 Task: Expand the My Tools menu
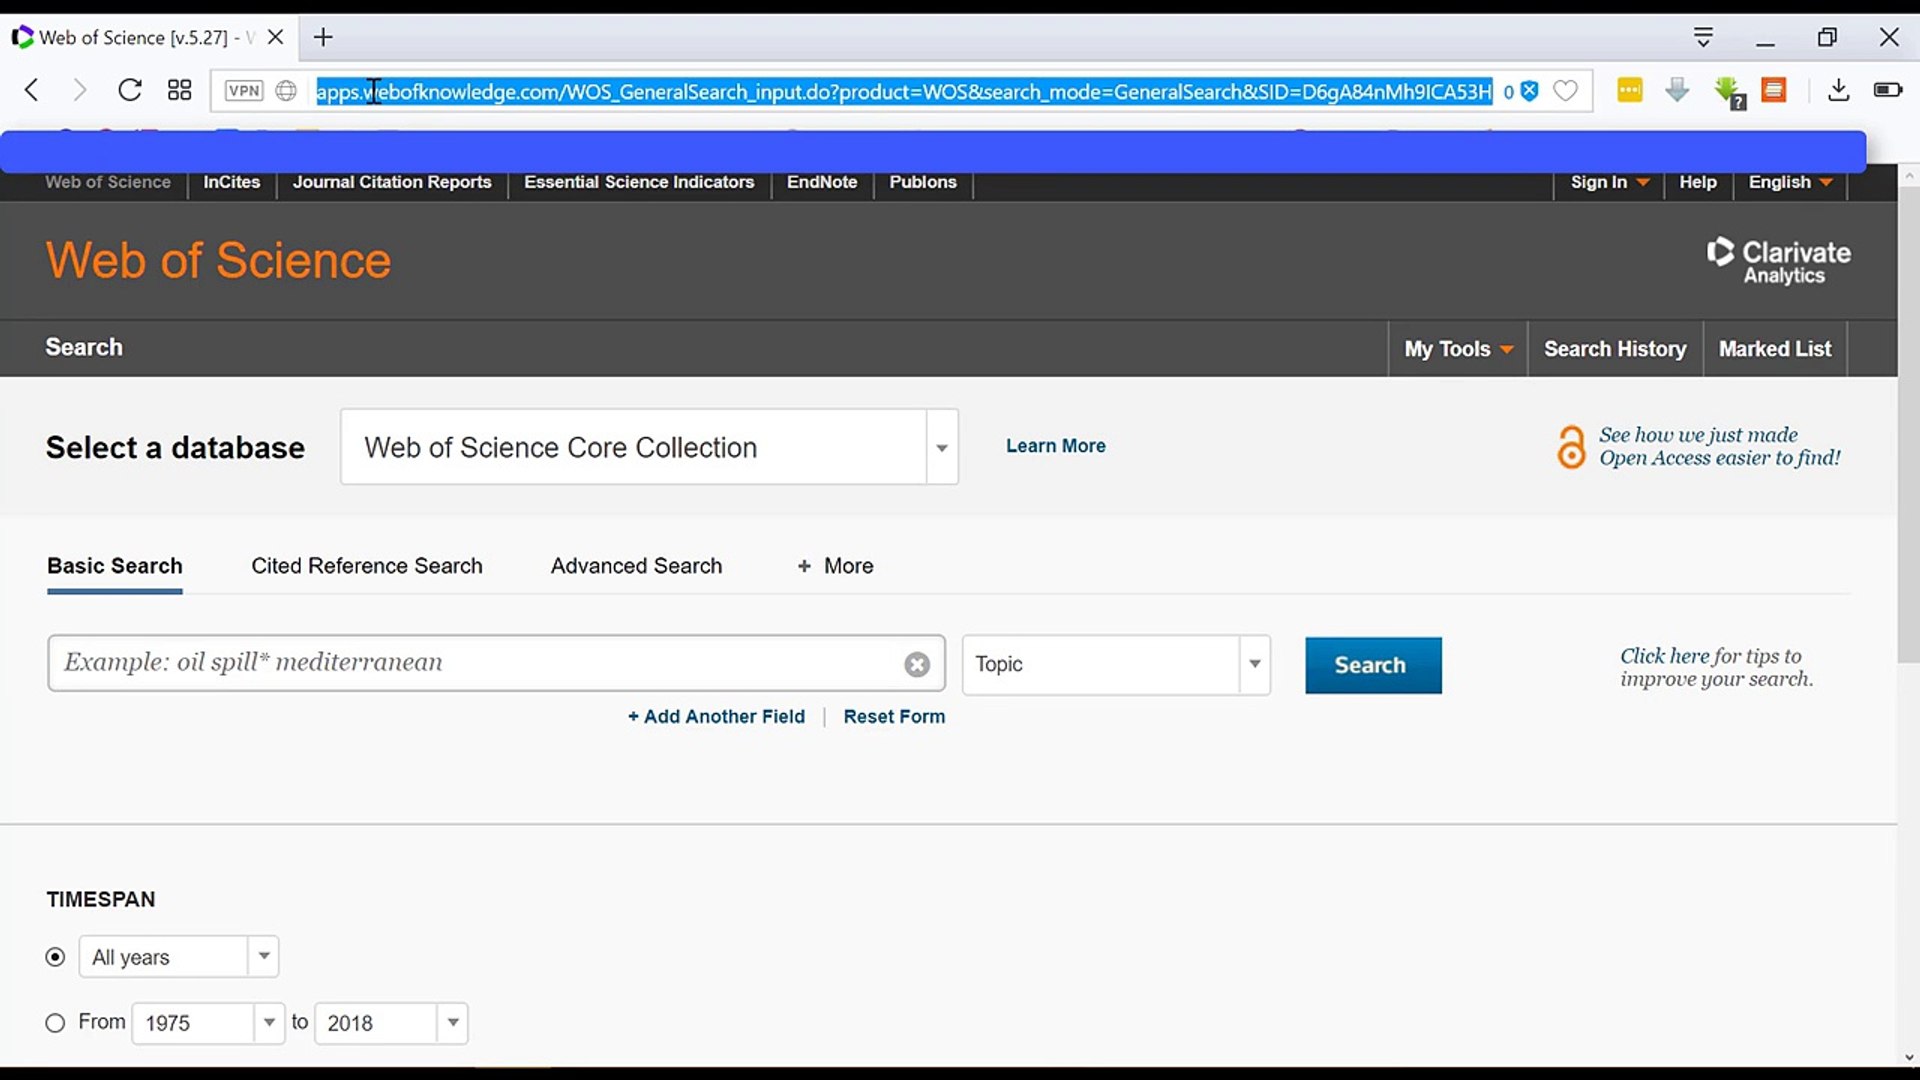tap(1459, 349)
